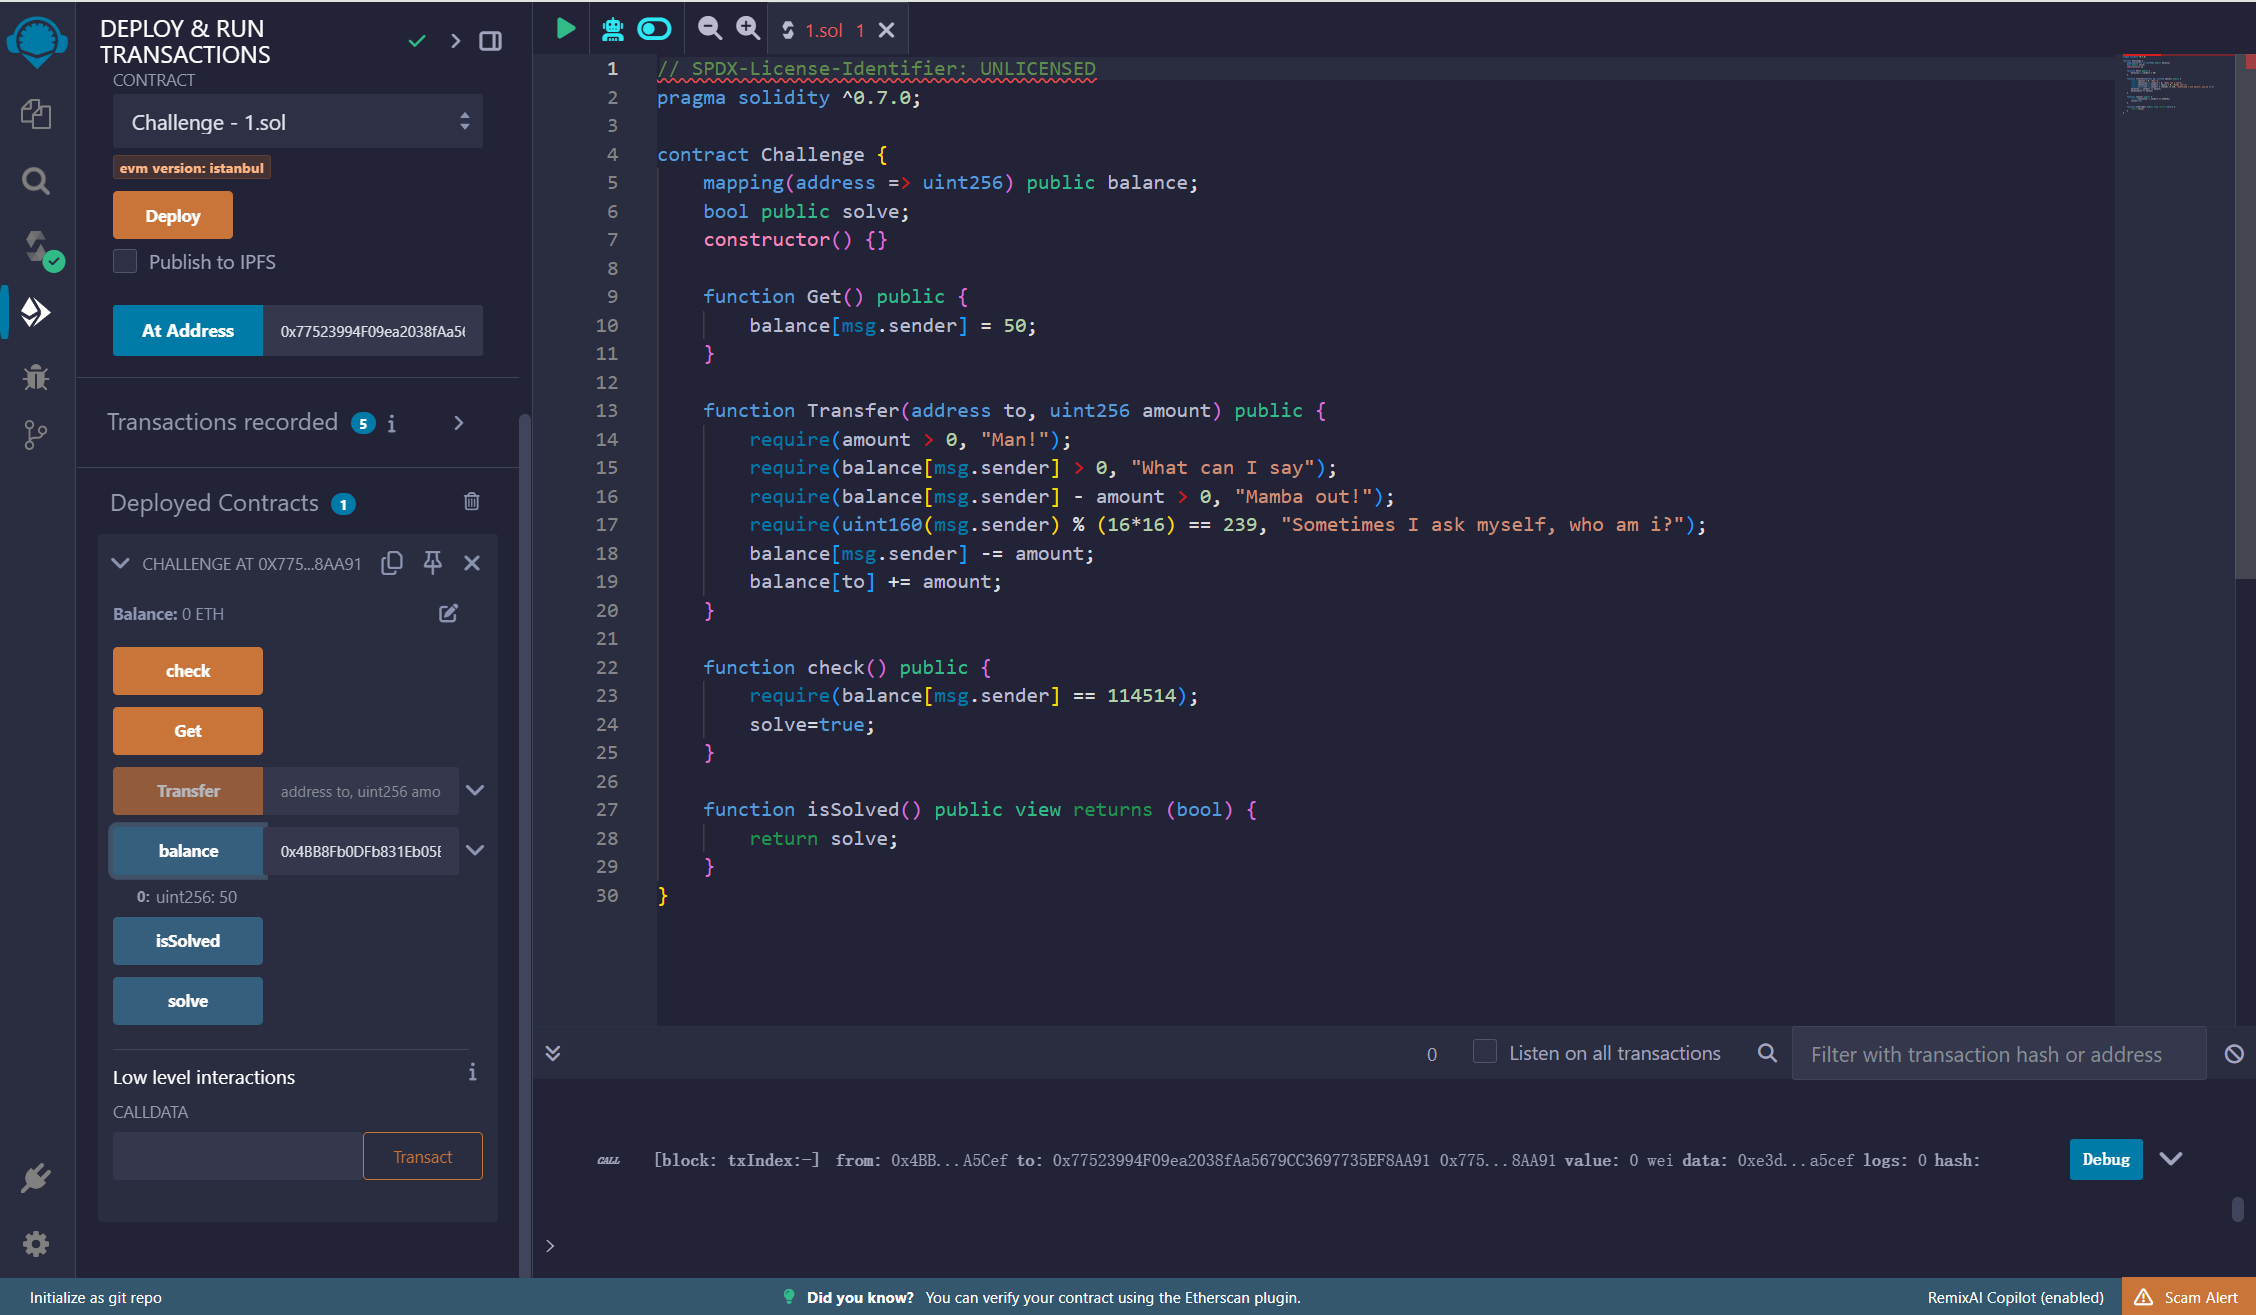The image size is (2256, 1315).
Task: Click the Debug button in terminal
Action: (2106, 1159)
